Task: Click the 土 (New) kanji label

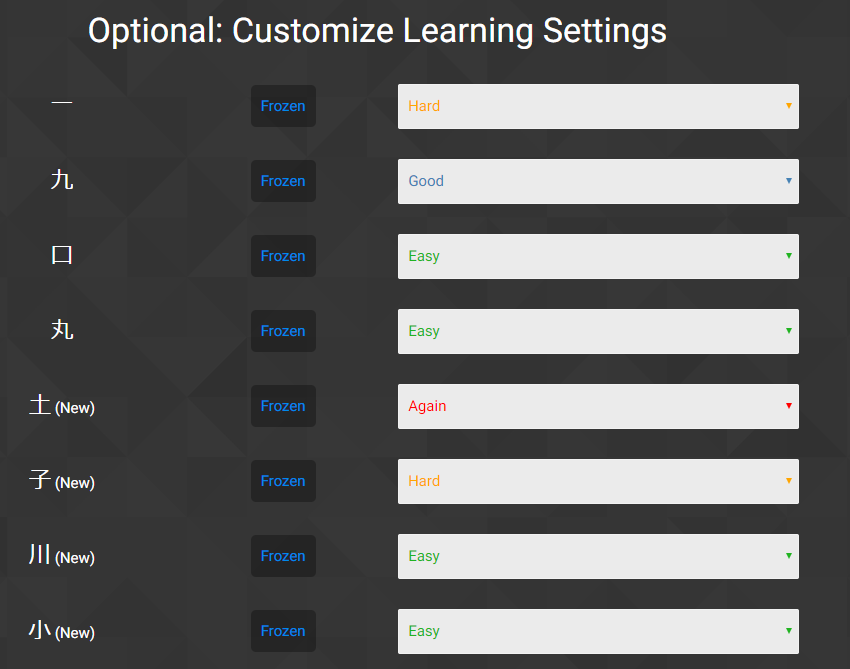Action: 62,406
